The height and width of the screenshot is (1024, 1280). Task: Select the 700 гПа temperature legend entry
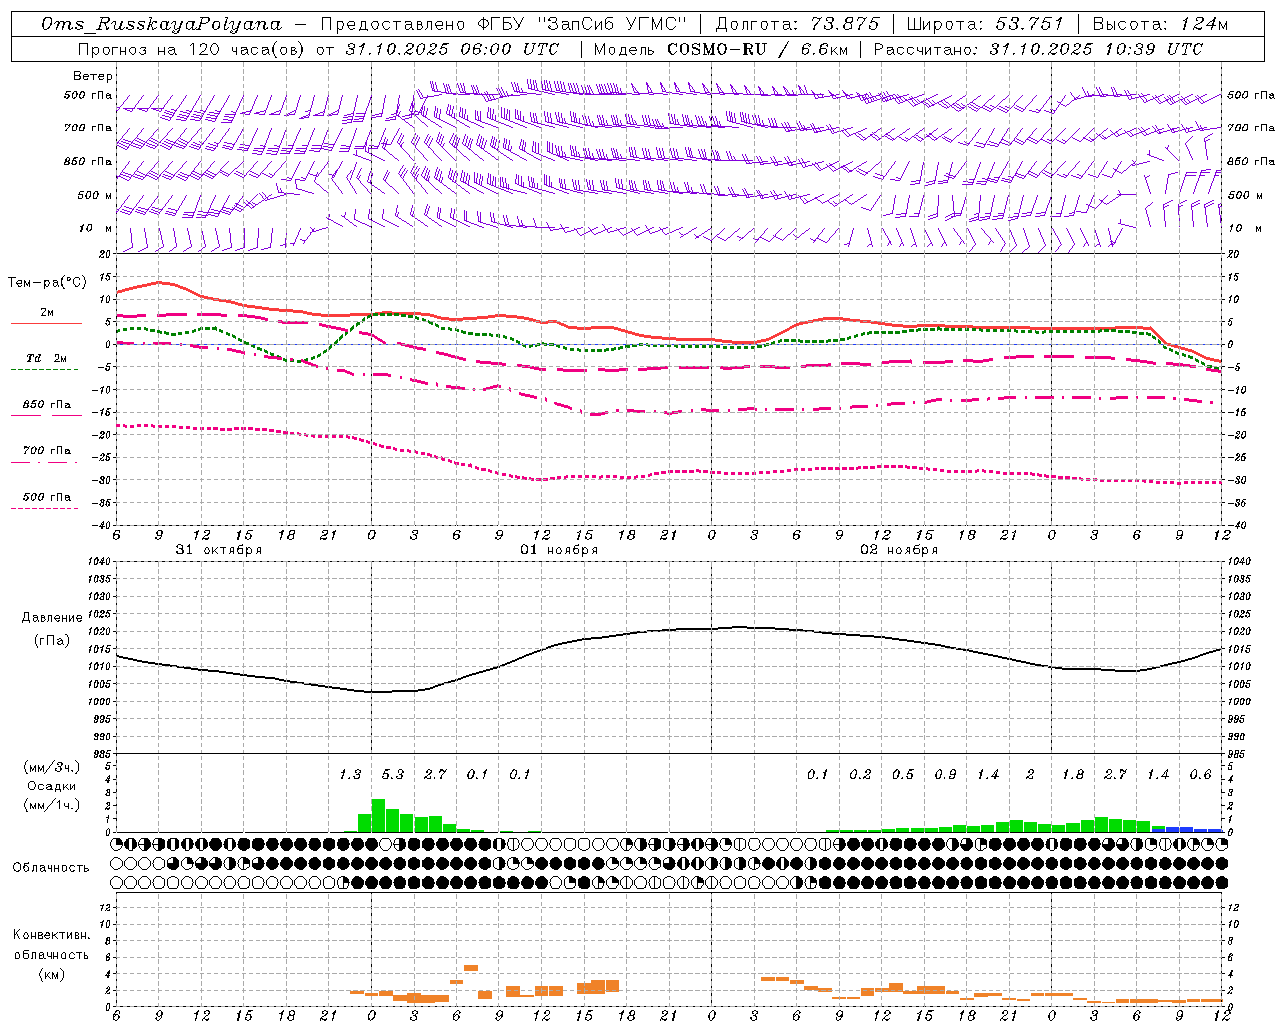[47, 451]
